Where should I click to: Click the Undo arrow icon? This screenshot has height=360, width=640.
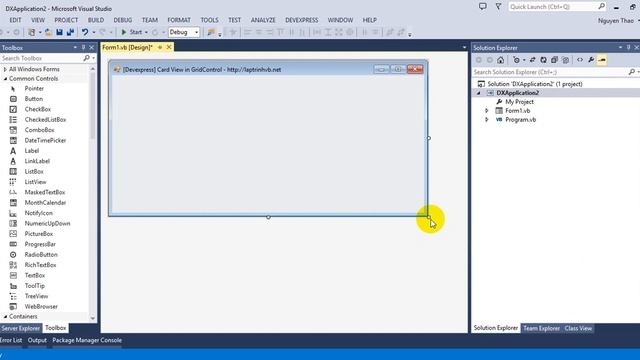[84, 32]
